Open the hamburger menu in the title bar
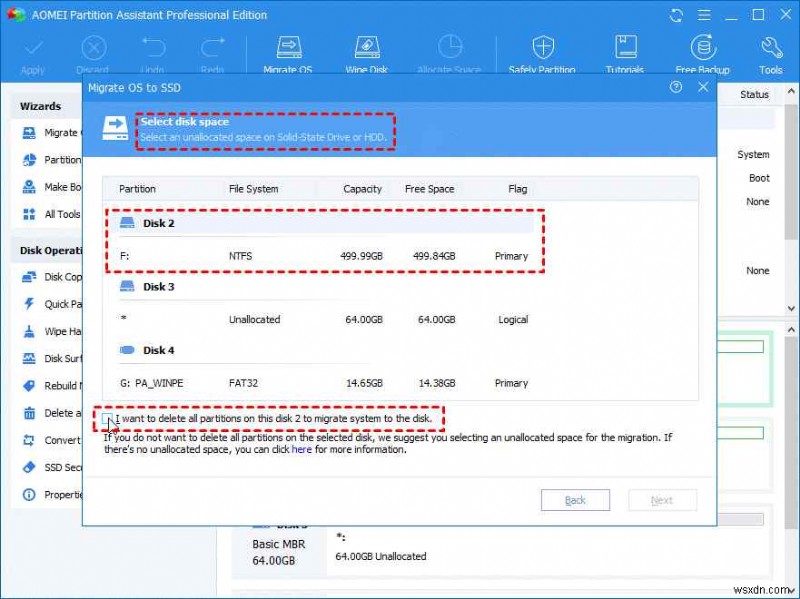The width and height of the screenshot is (800, 599). click(703, 15)
